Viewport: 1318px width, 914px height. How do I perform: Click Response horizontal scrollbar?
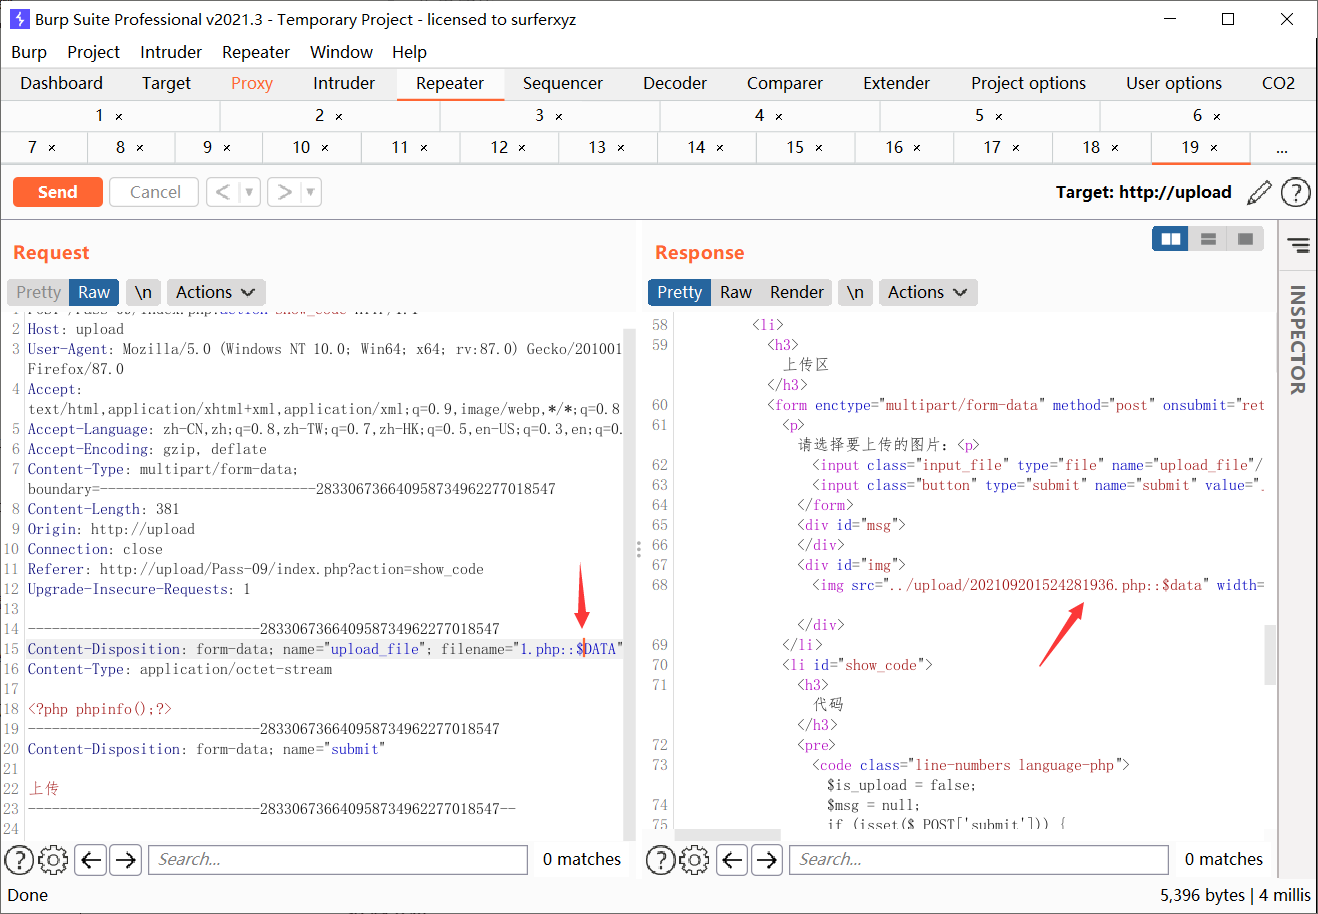[727, 835]
